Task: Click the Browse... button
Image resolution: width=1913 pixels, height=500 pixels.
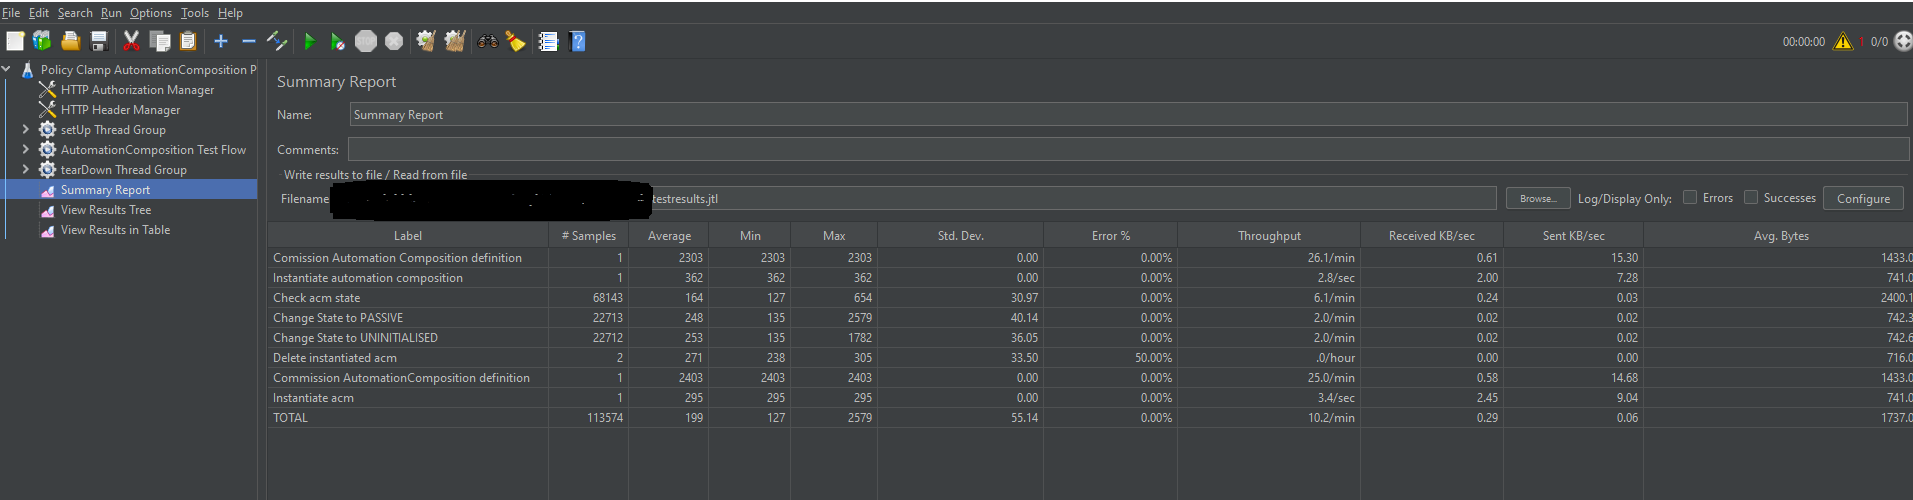Action: [x=1538, y=198]
